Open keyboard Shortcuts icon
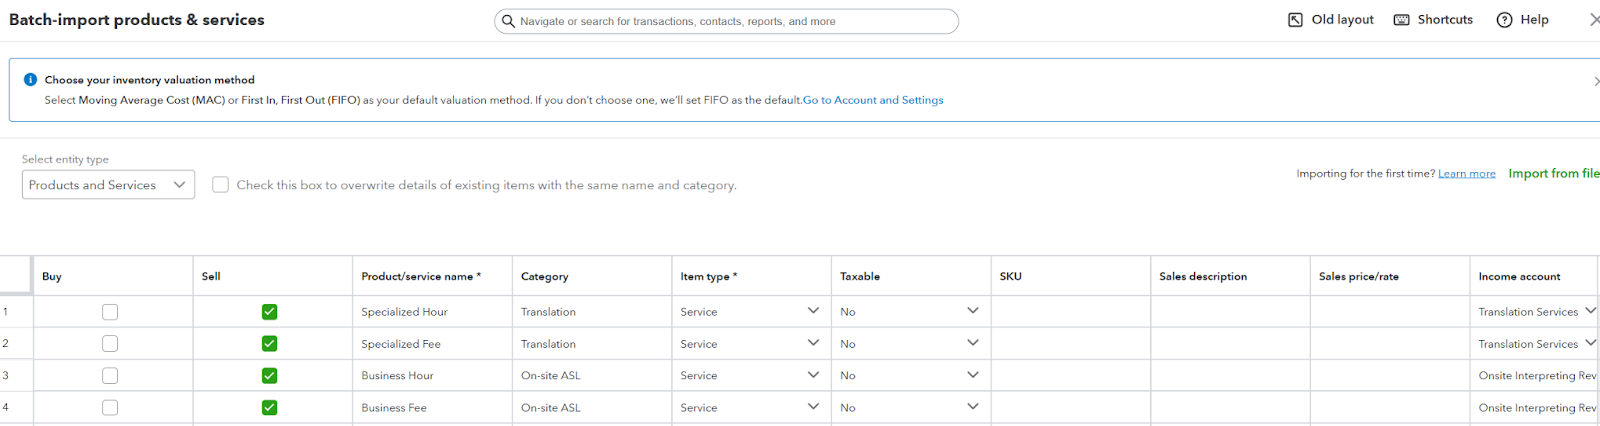Image resolution: width=1600 pixels, height=426 pixels. [1401, 20]
